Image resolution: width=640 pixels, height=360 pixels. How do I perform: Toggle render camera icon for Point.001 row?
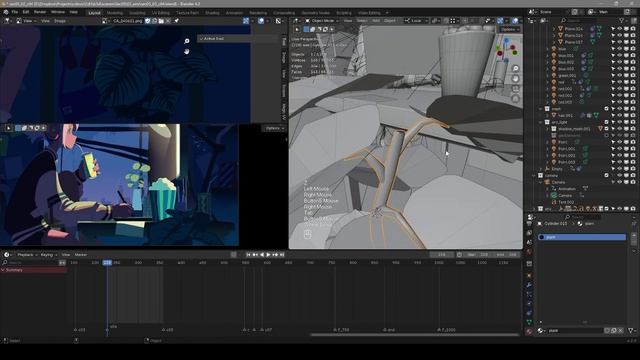[x=633, y=149]
